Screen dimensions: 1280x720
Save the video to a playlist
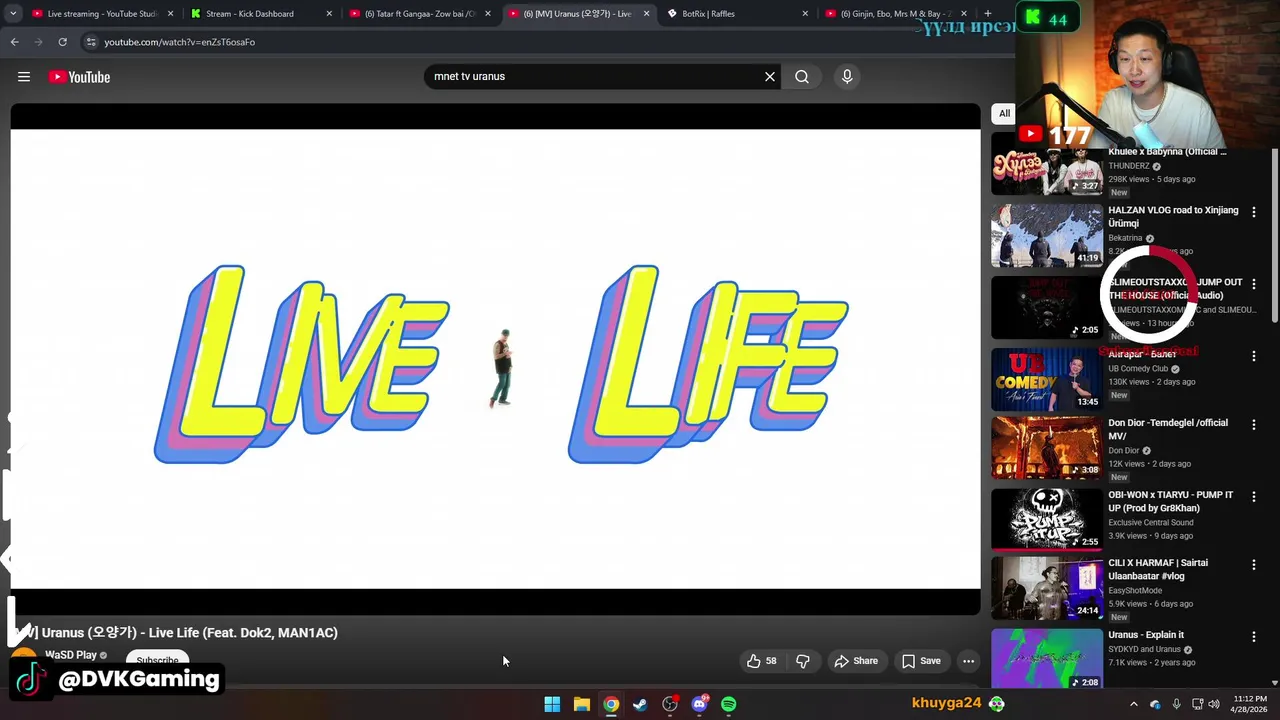pos(921,661)
